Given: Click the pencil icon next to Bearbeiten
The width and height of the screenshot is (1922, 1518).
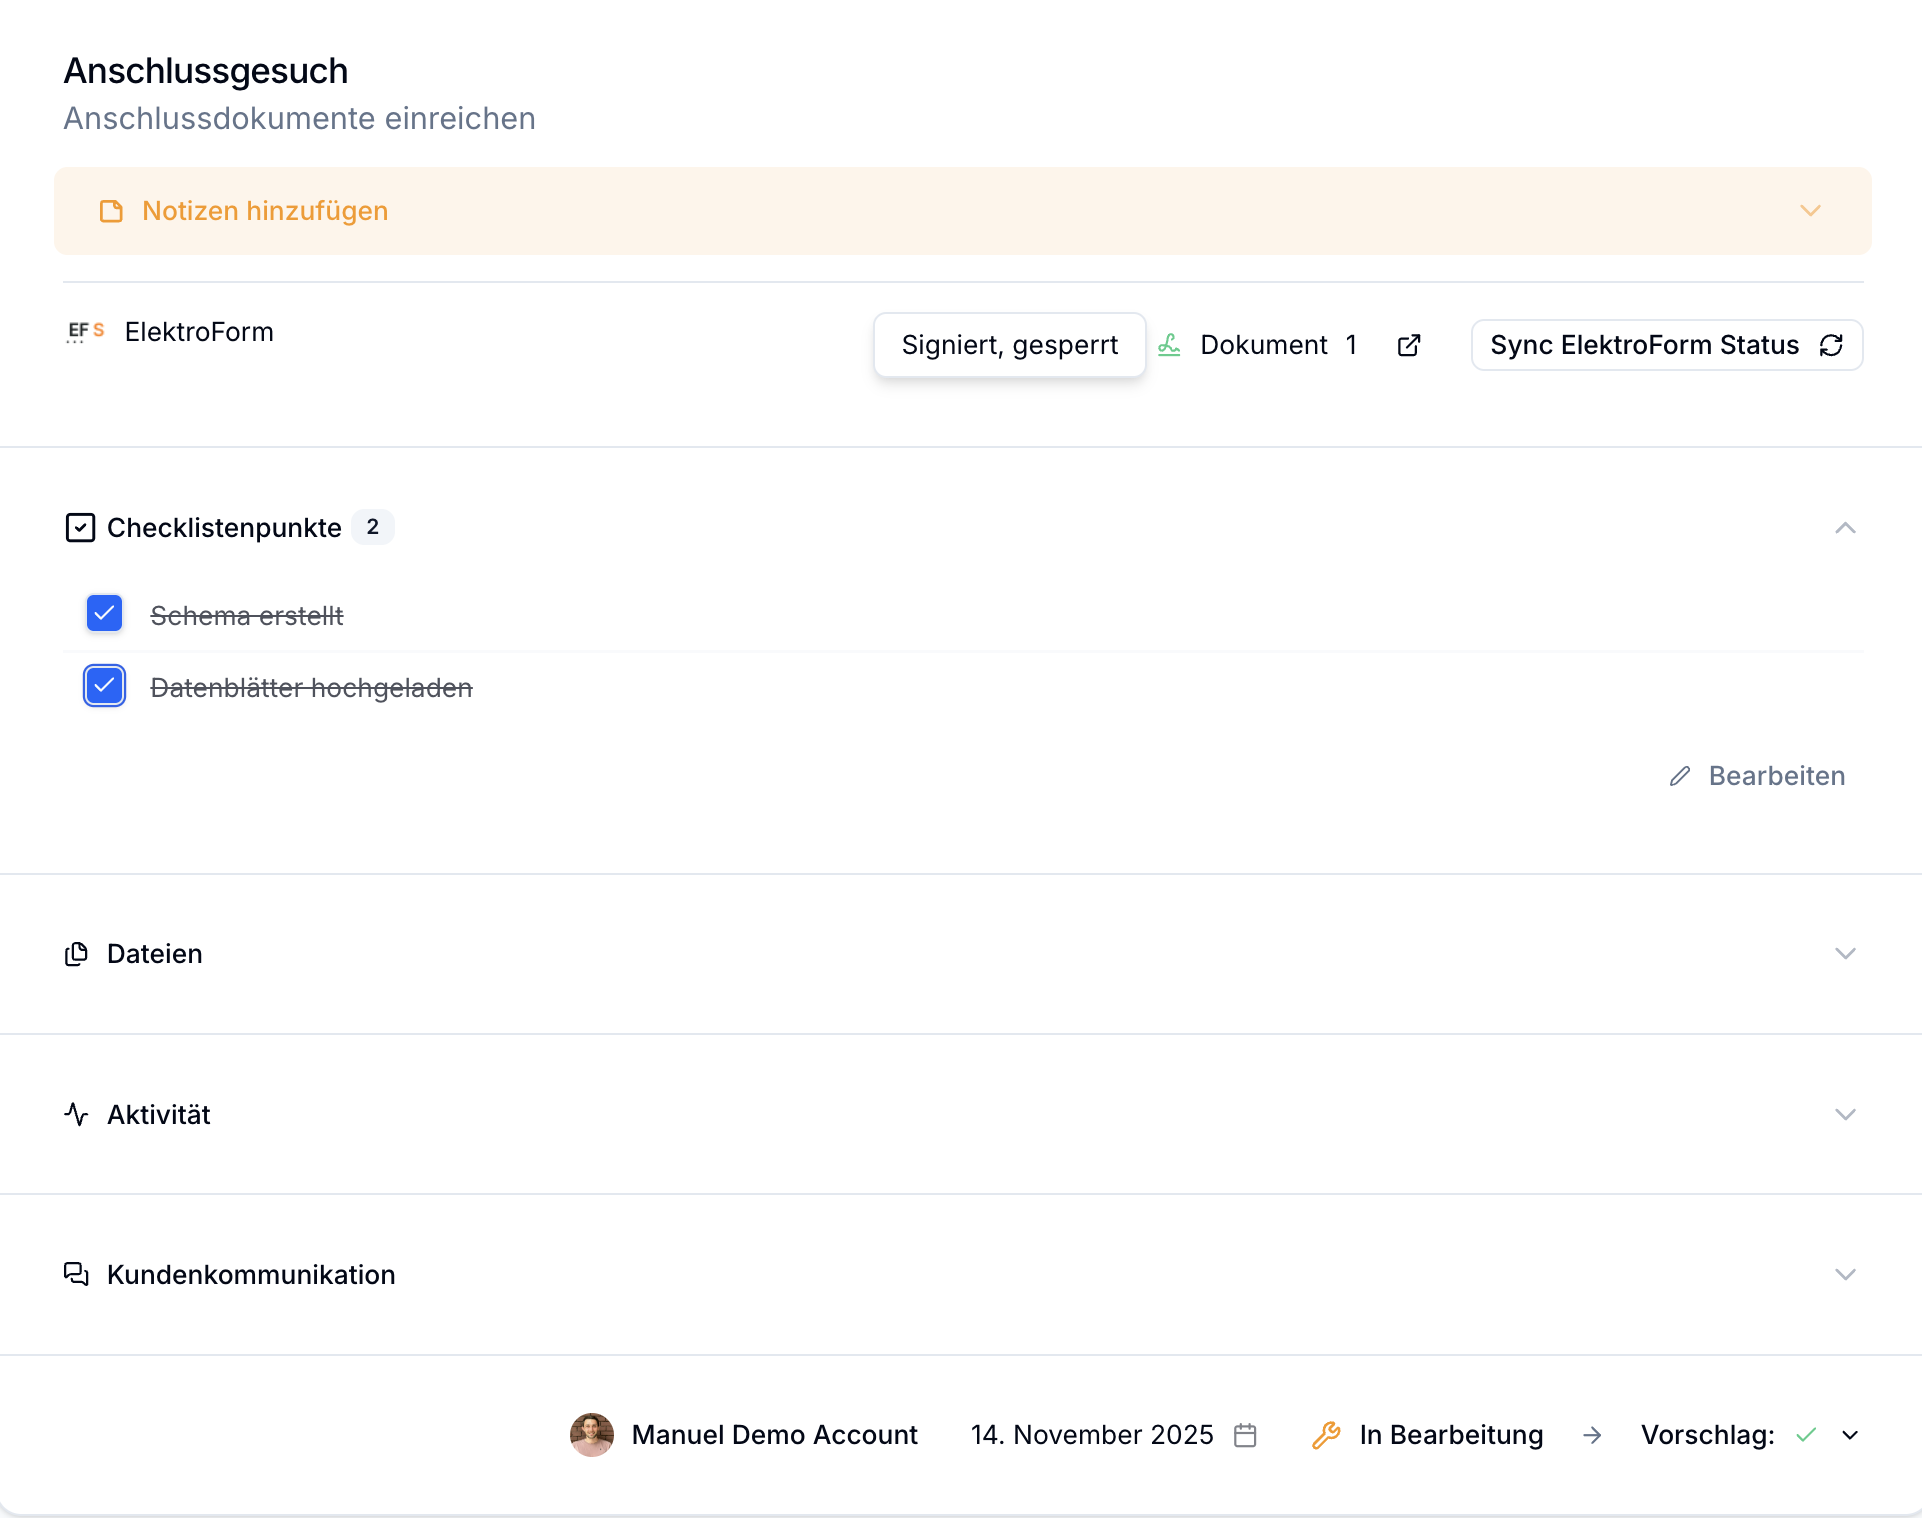Looking at the screenshot, I should [x=1680, y=776].
